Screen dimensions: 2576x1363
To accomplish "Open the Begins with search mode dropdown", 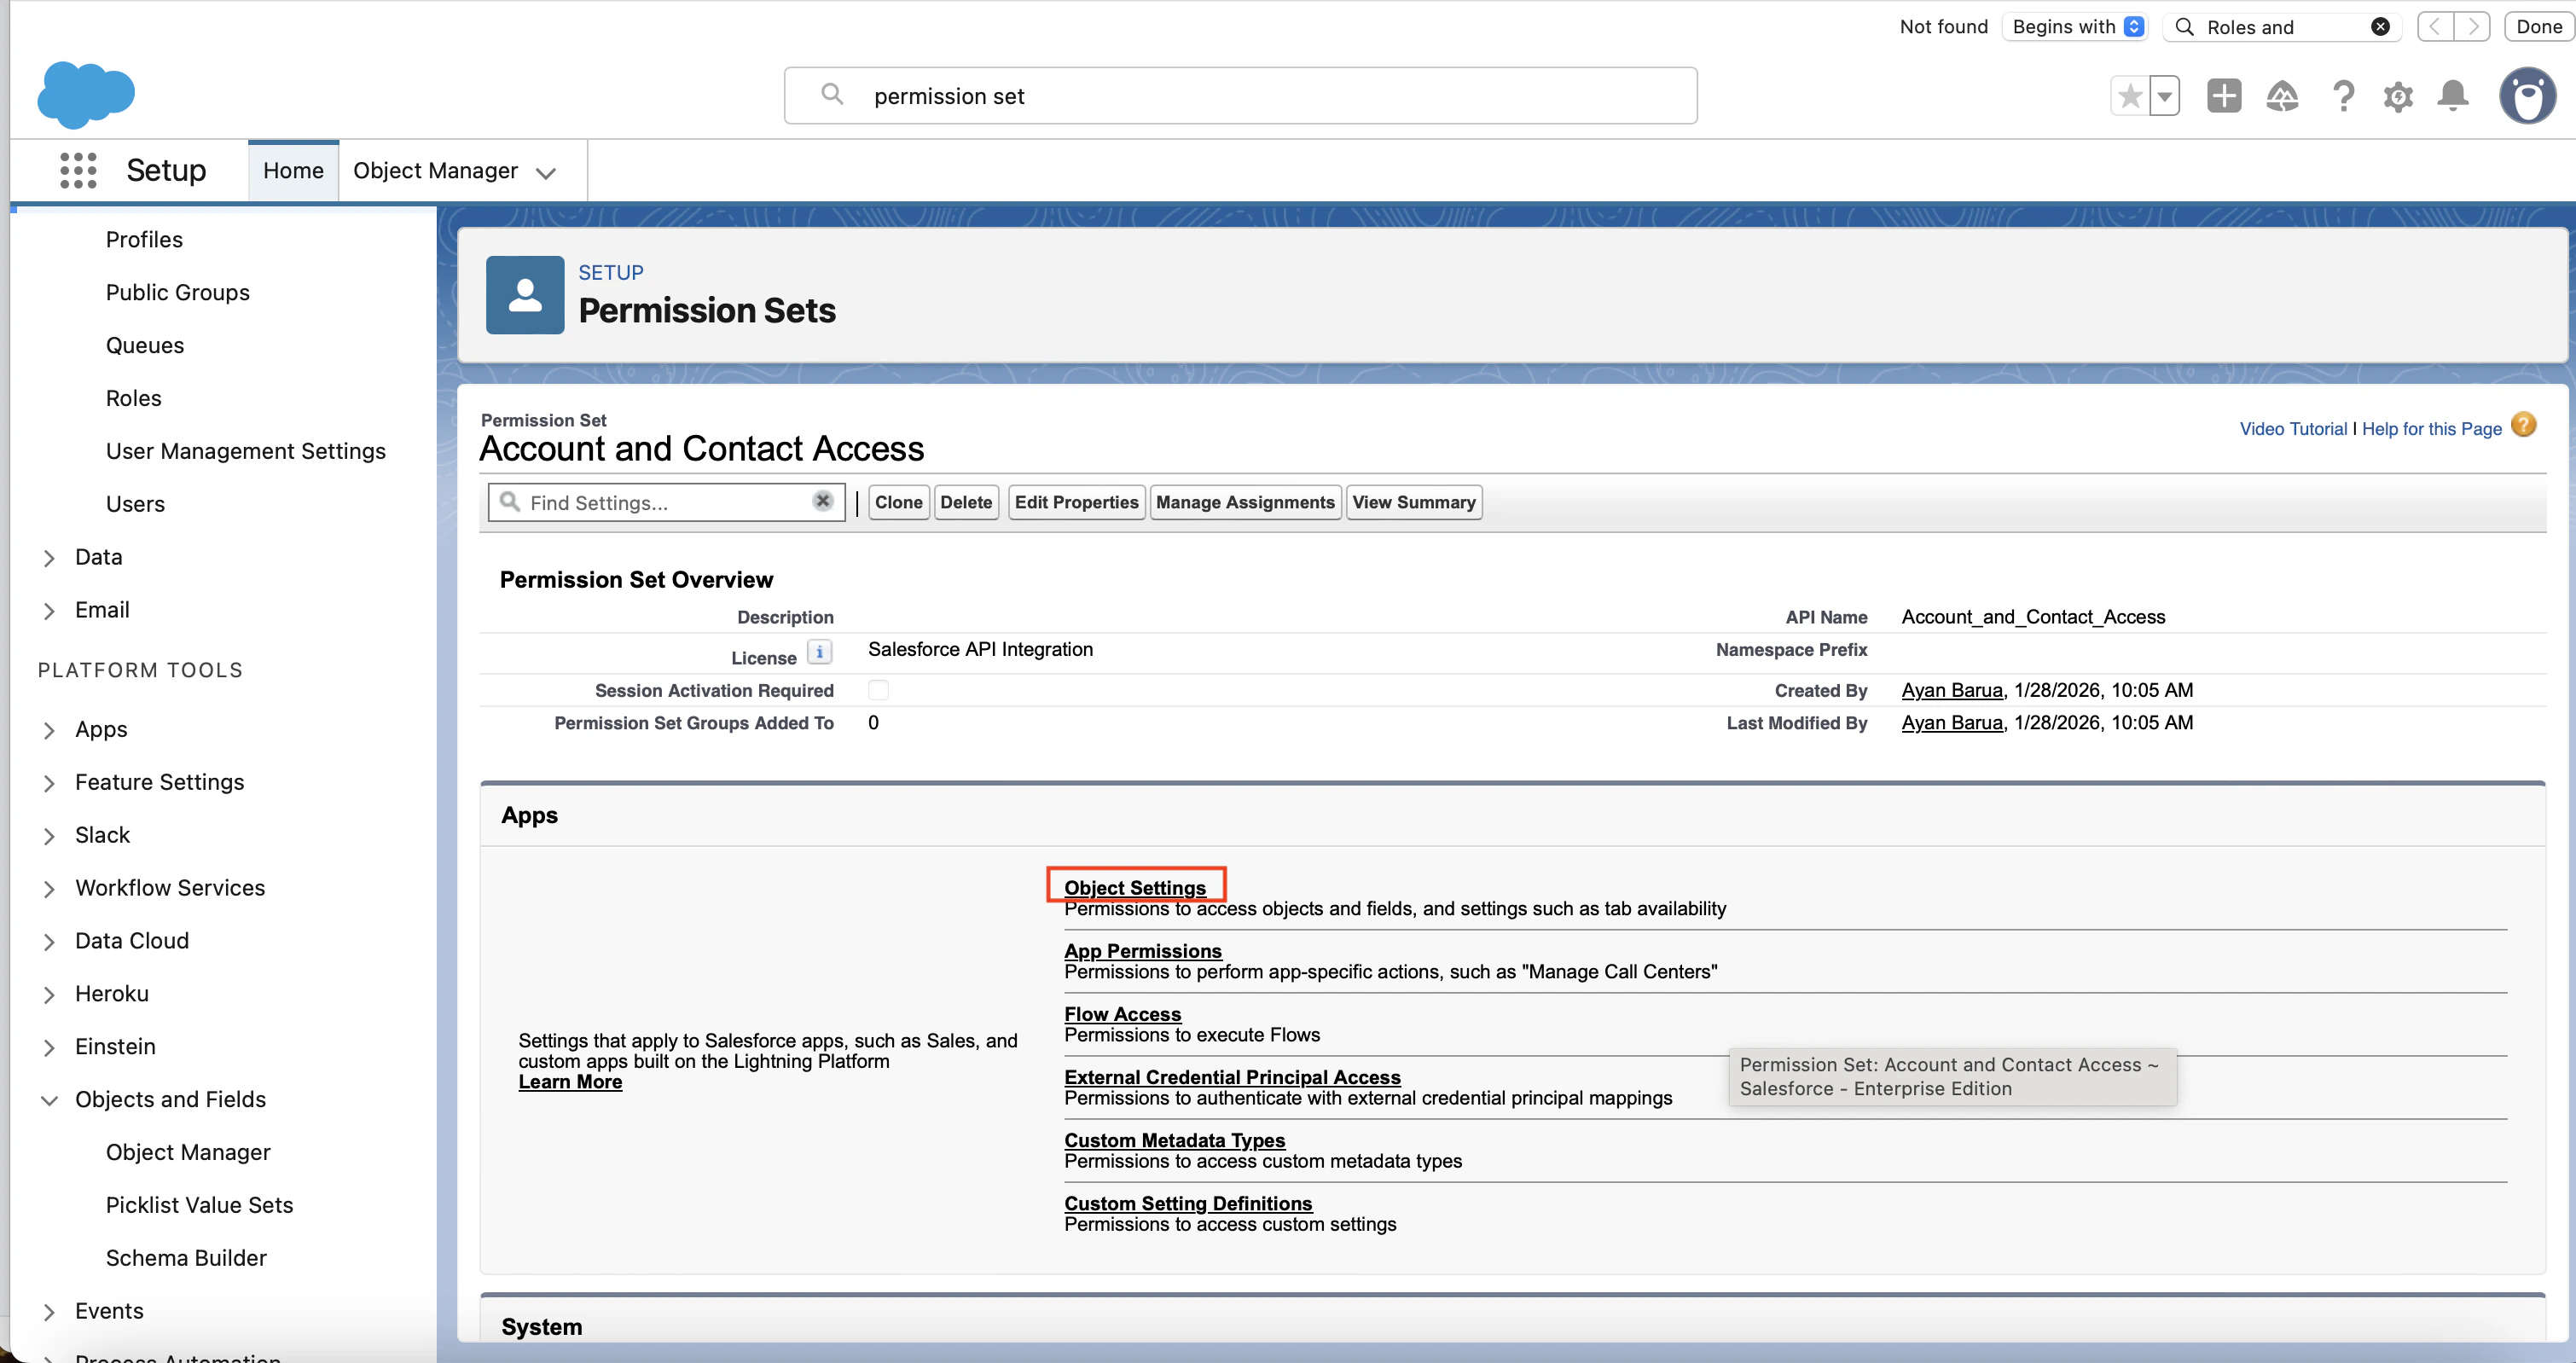I will (x=2077, y=27).
